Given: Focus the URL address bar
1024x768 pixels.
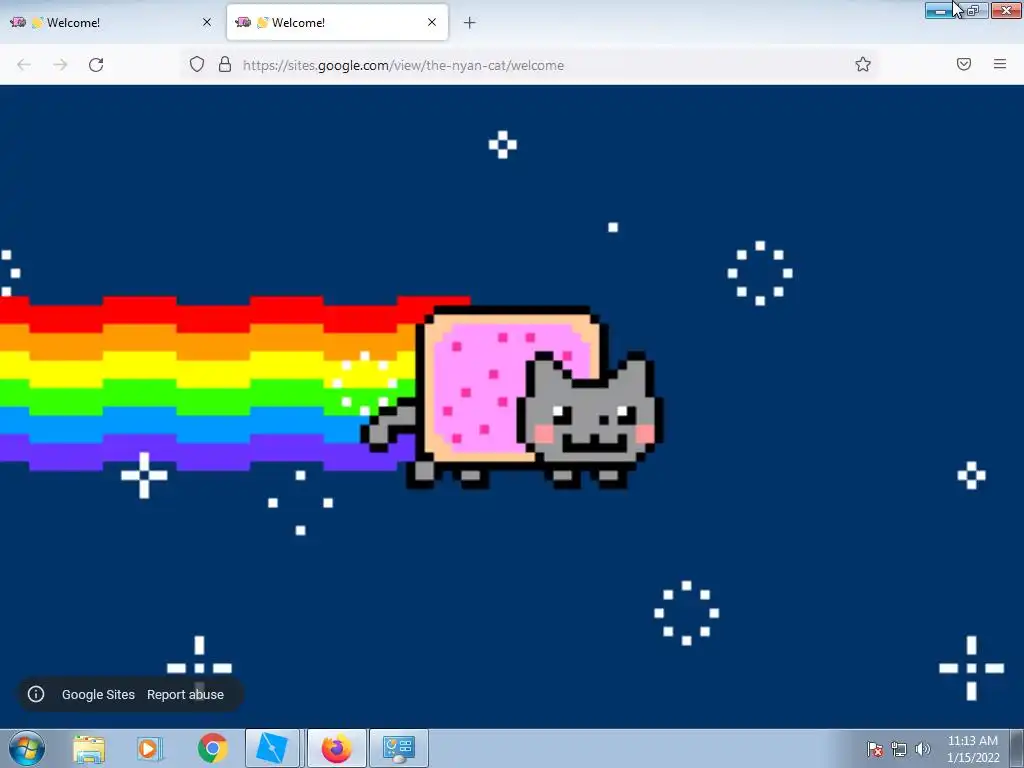Looking at the screenshot, I should click(529, 65).
